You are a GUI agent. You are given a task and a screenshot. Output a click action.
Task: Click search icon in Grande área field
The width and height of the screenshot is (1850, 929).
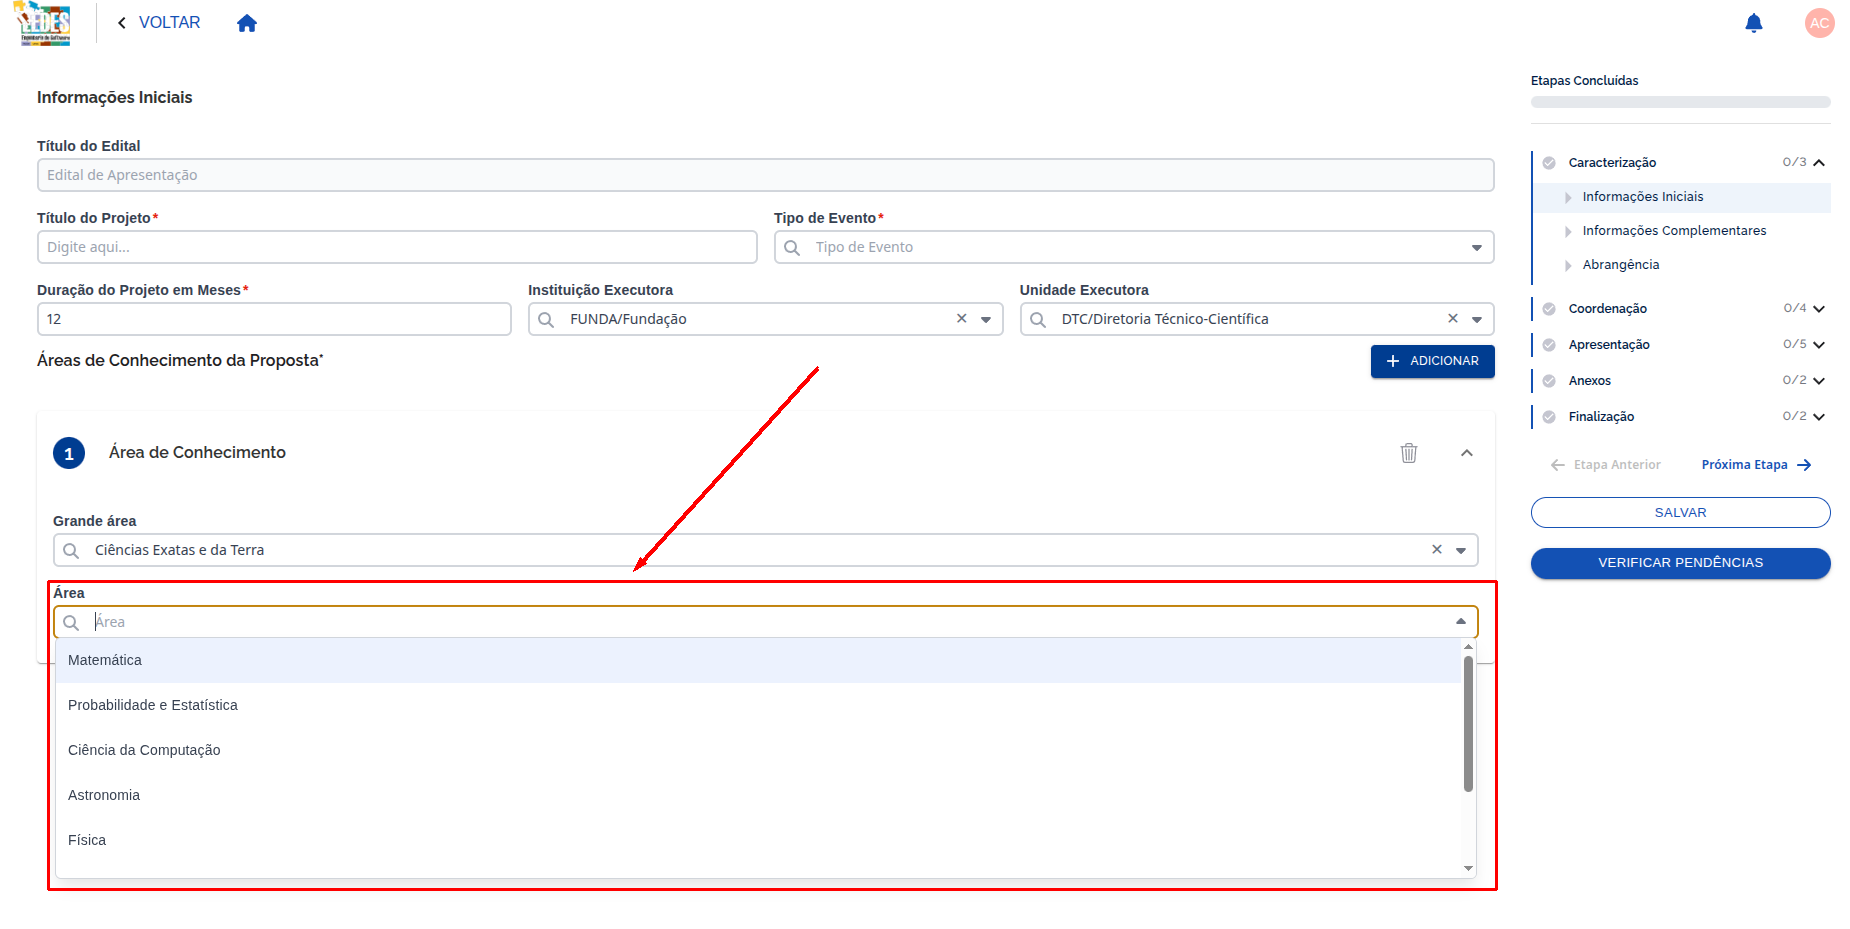pyautogui.click(x=71, y=551)
